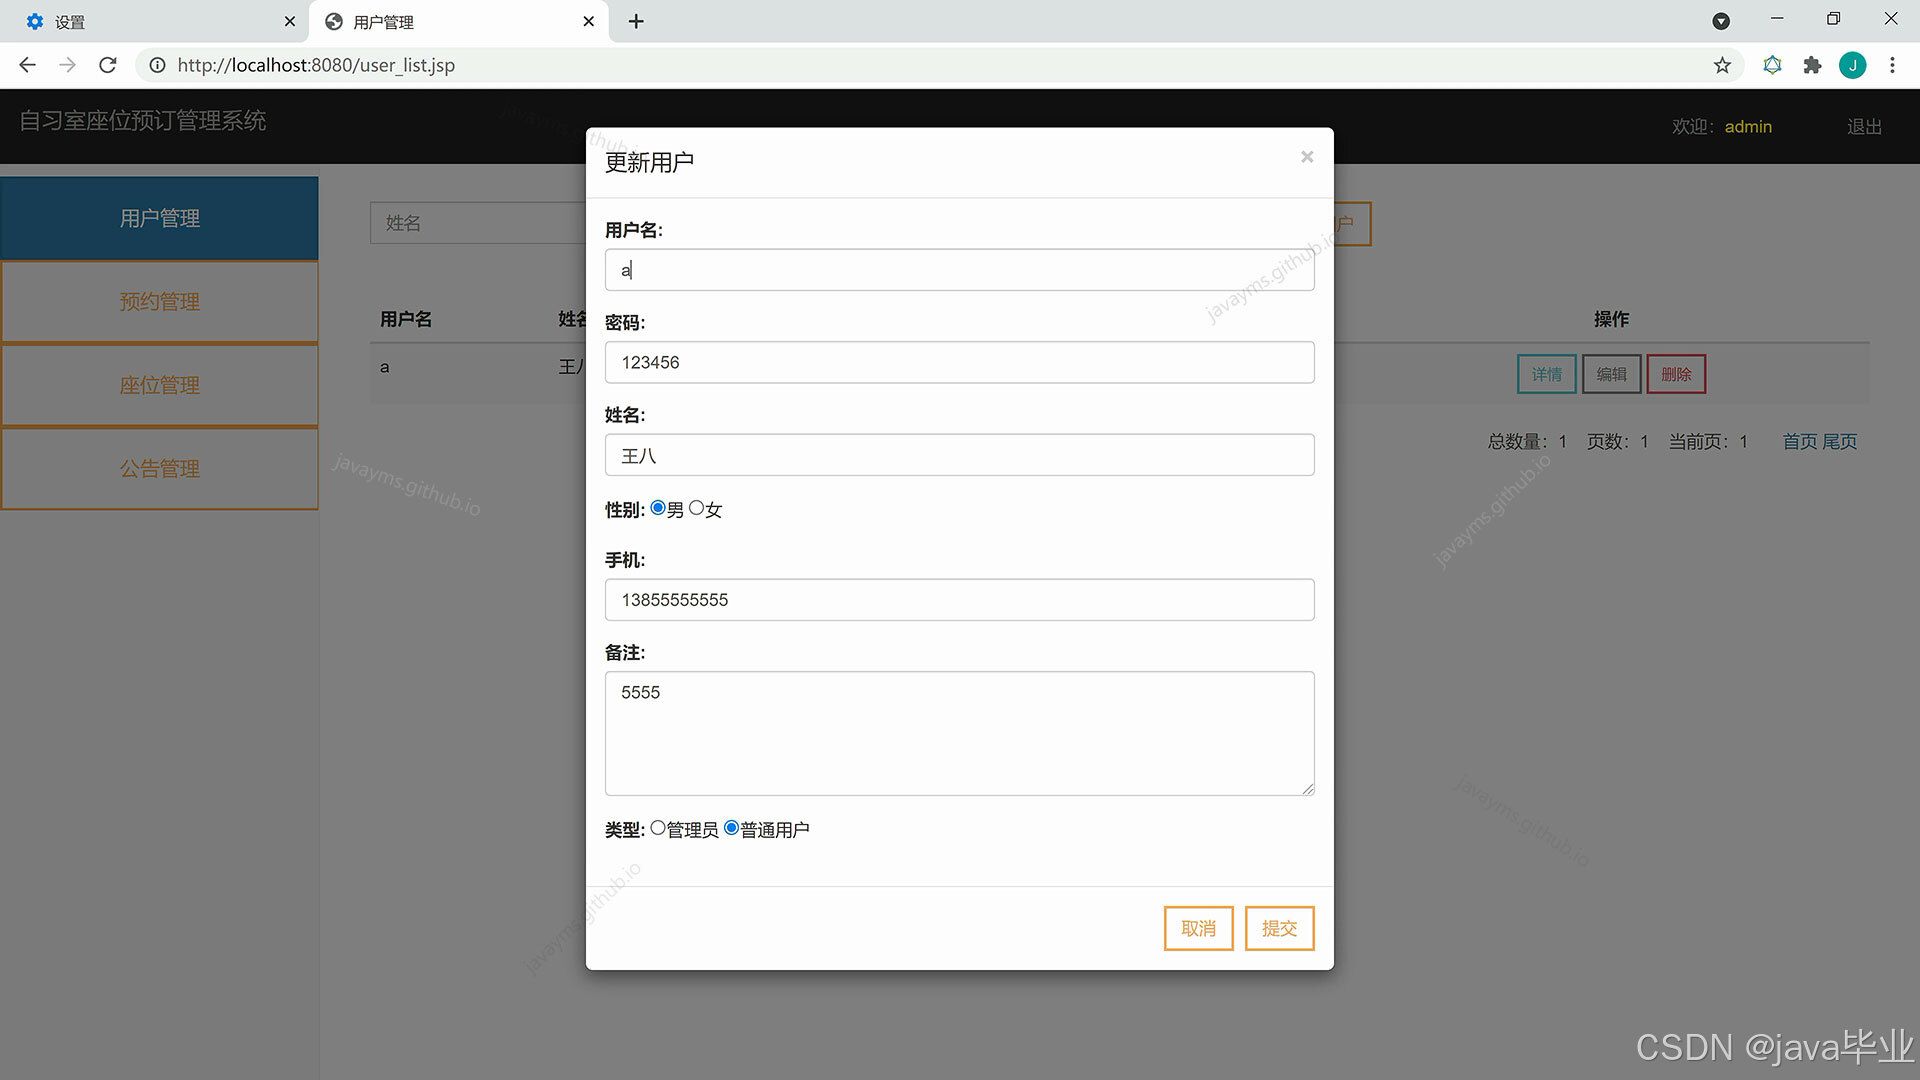This screenshot has width=1920, height=1080.
Task: Click the 取消 button
Action: pos(1198,929)
